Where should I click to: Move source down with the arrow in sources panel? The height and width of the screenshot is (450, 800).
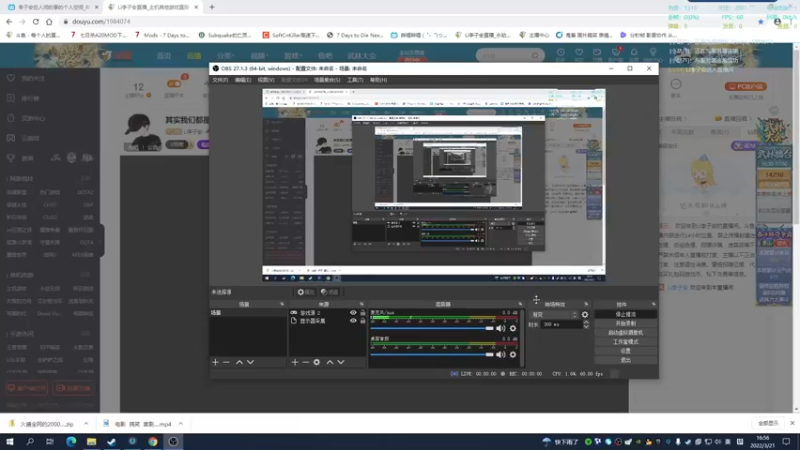point(341,362)
